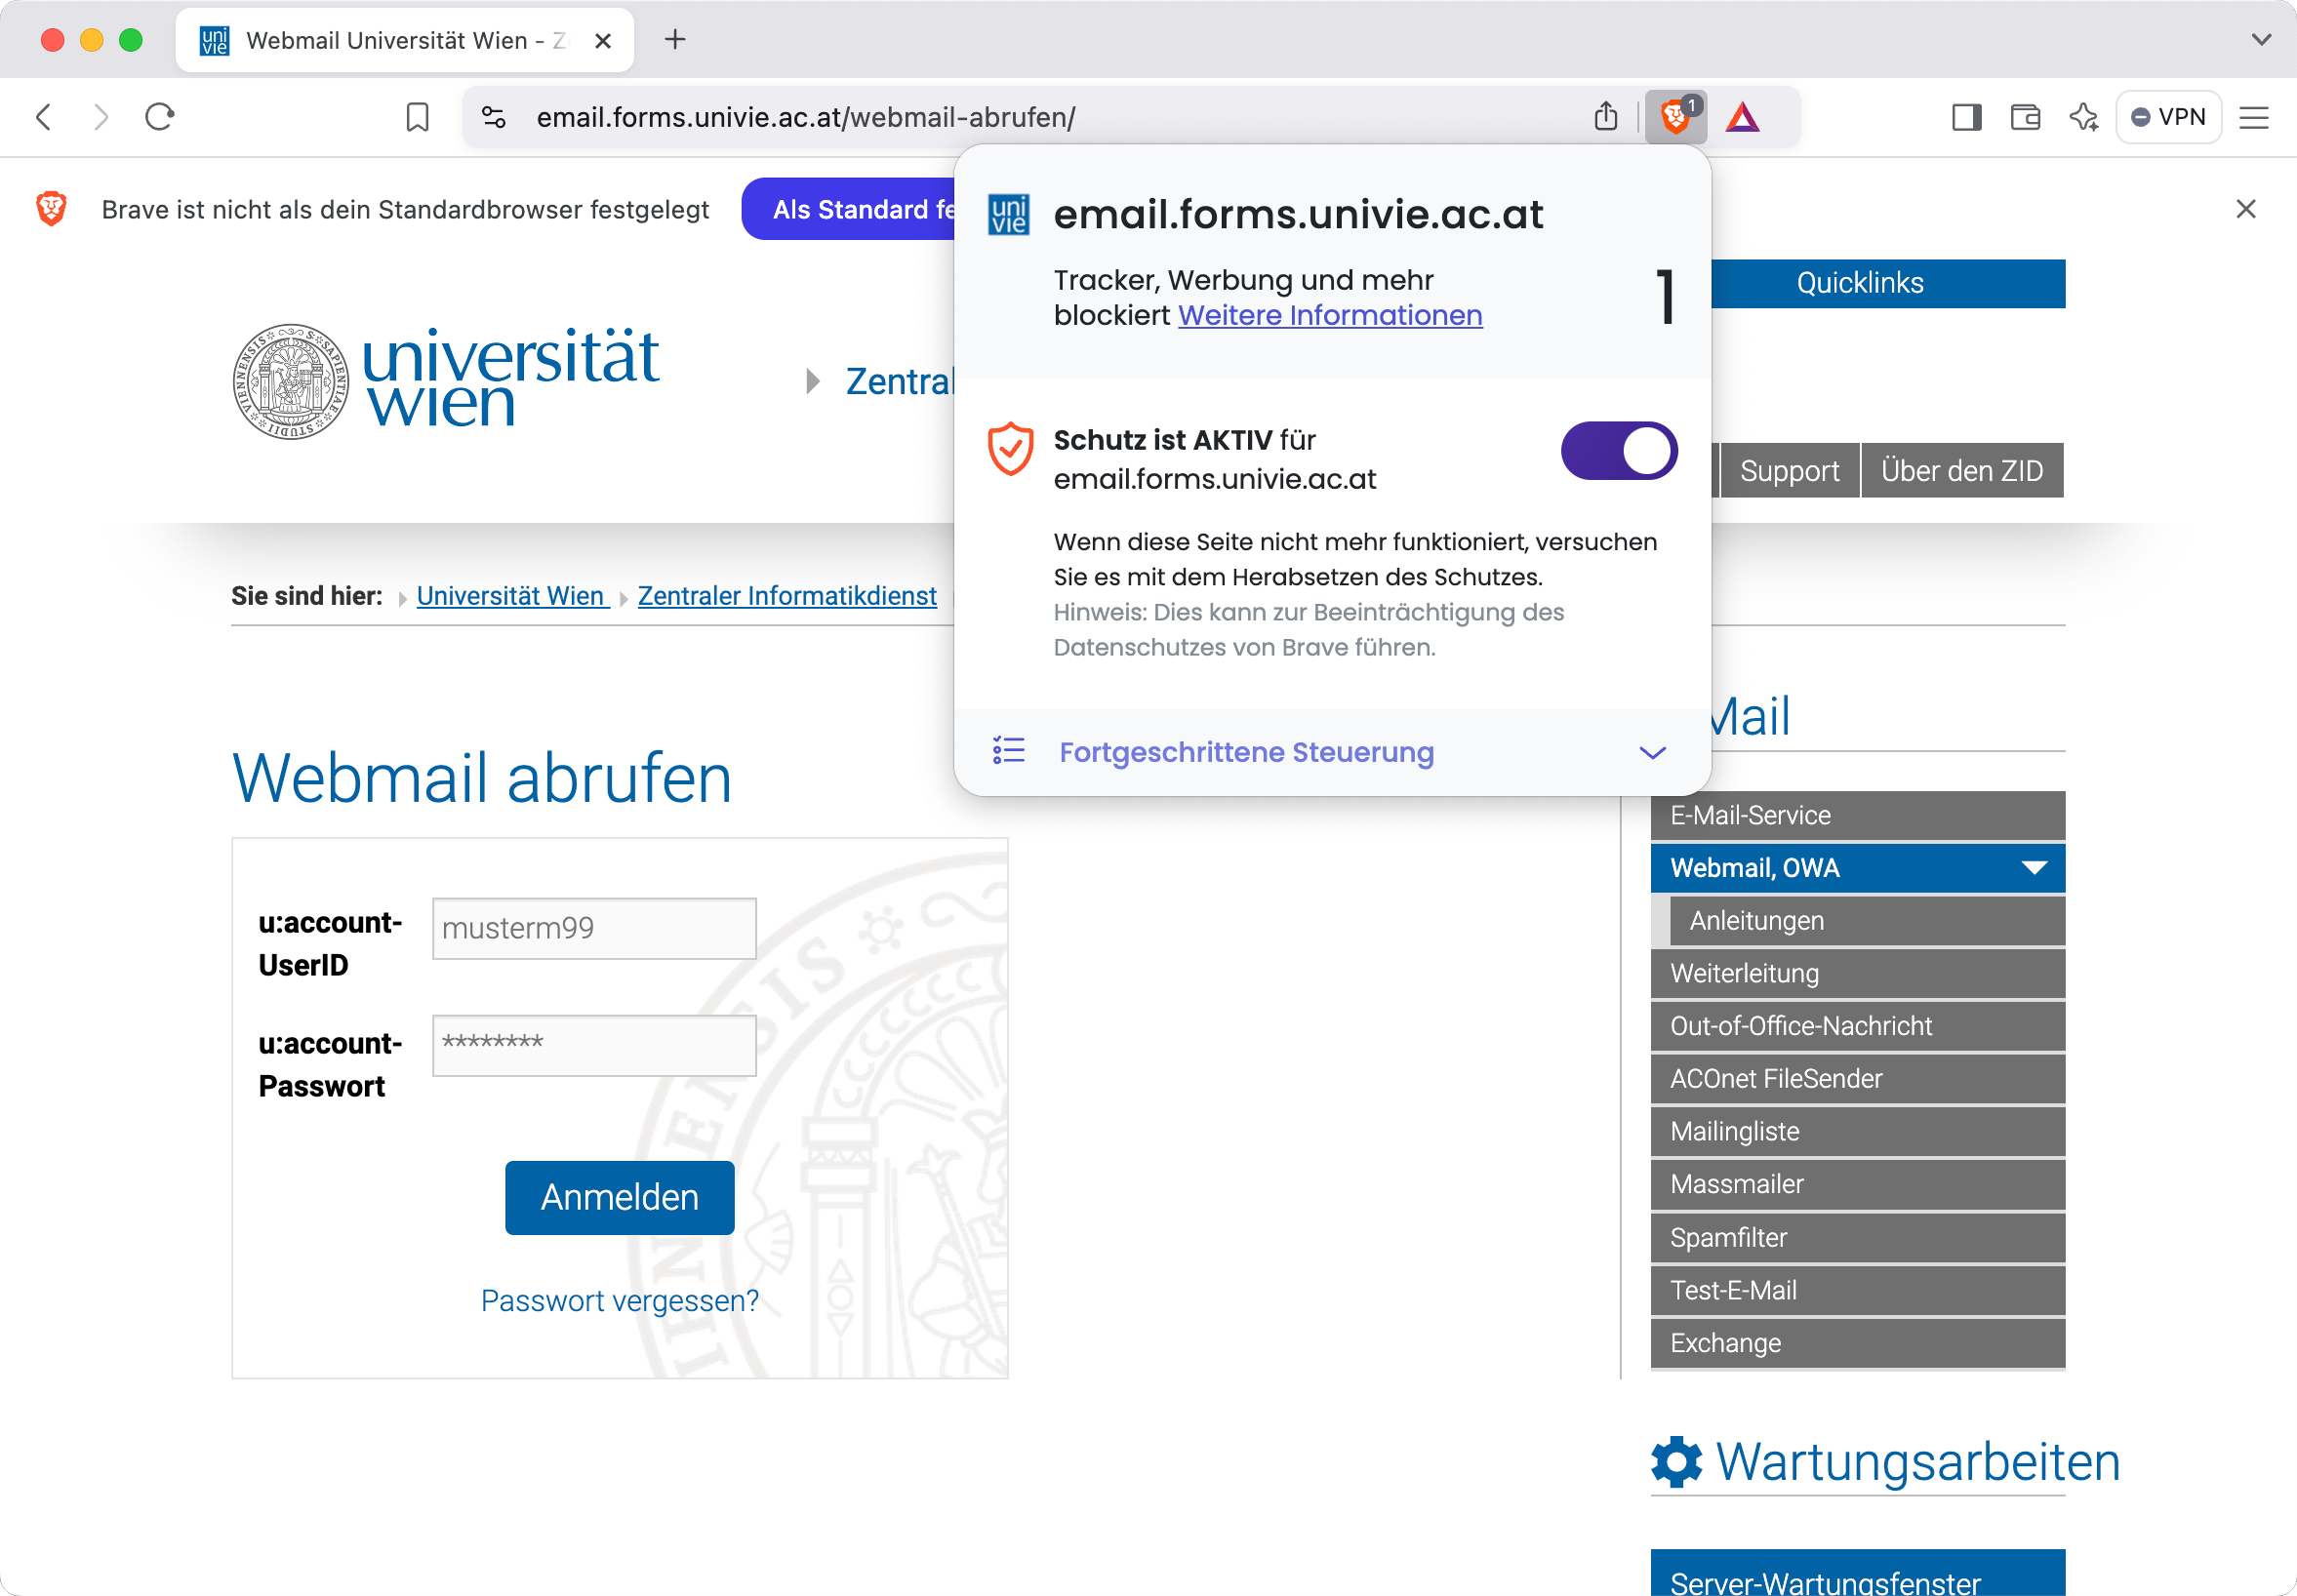The height and width of the screenshot is (1596, 2297).
Task: Click the chevron next to Fortgeschrittene Steuerung
Action: tap(1653, 752)
